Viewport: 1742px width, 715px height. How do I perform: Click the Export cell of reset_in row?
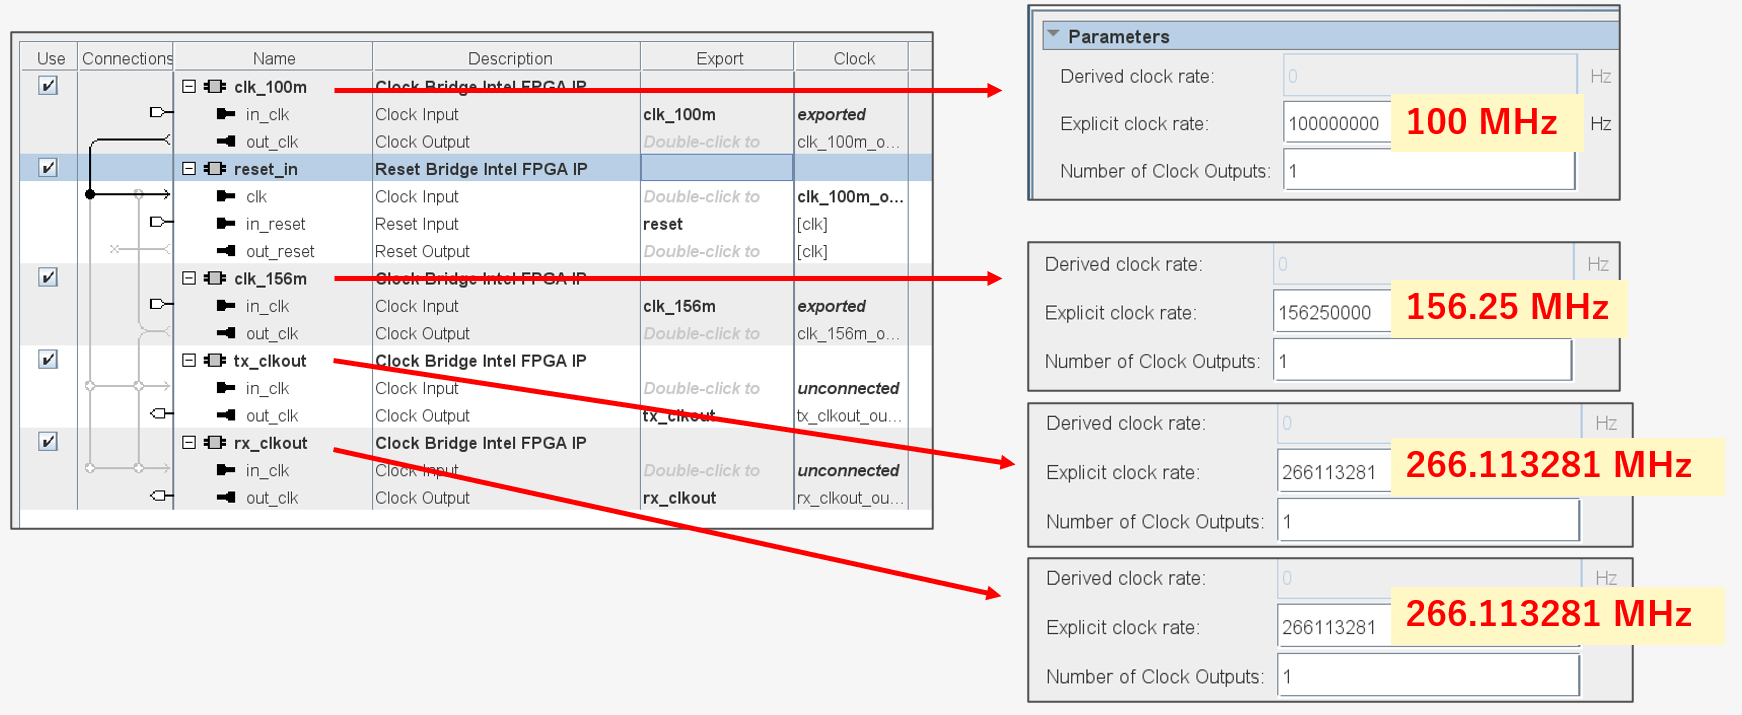coord(716,169)
